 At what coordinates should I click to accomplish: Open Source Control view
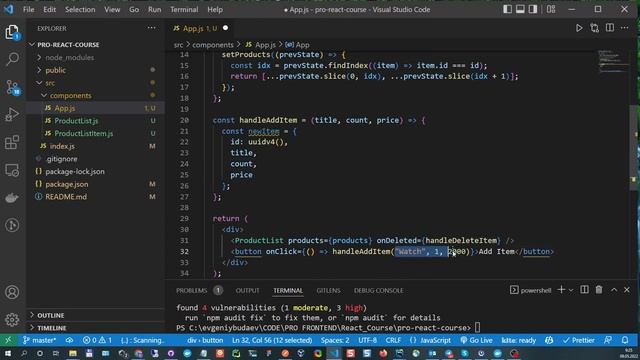coord(12,87)
